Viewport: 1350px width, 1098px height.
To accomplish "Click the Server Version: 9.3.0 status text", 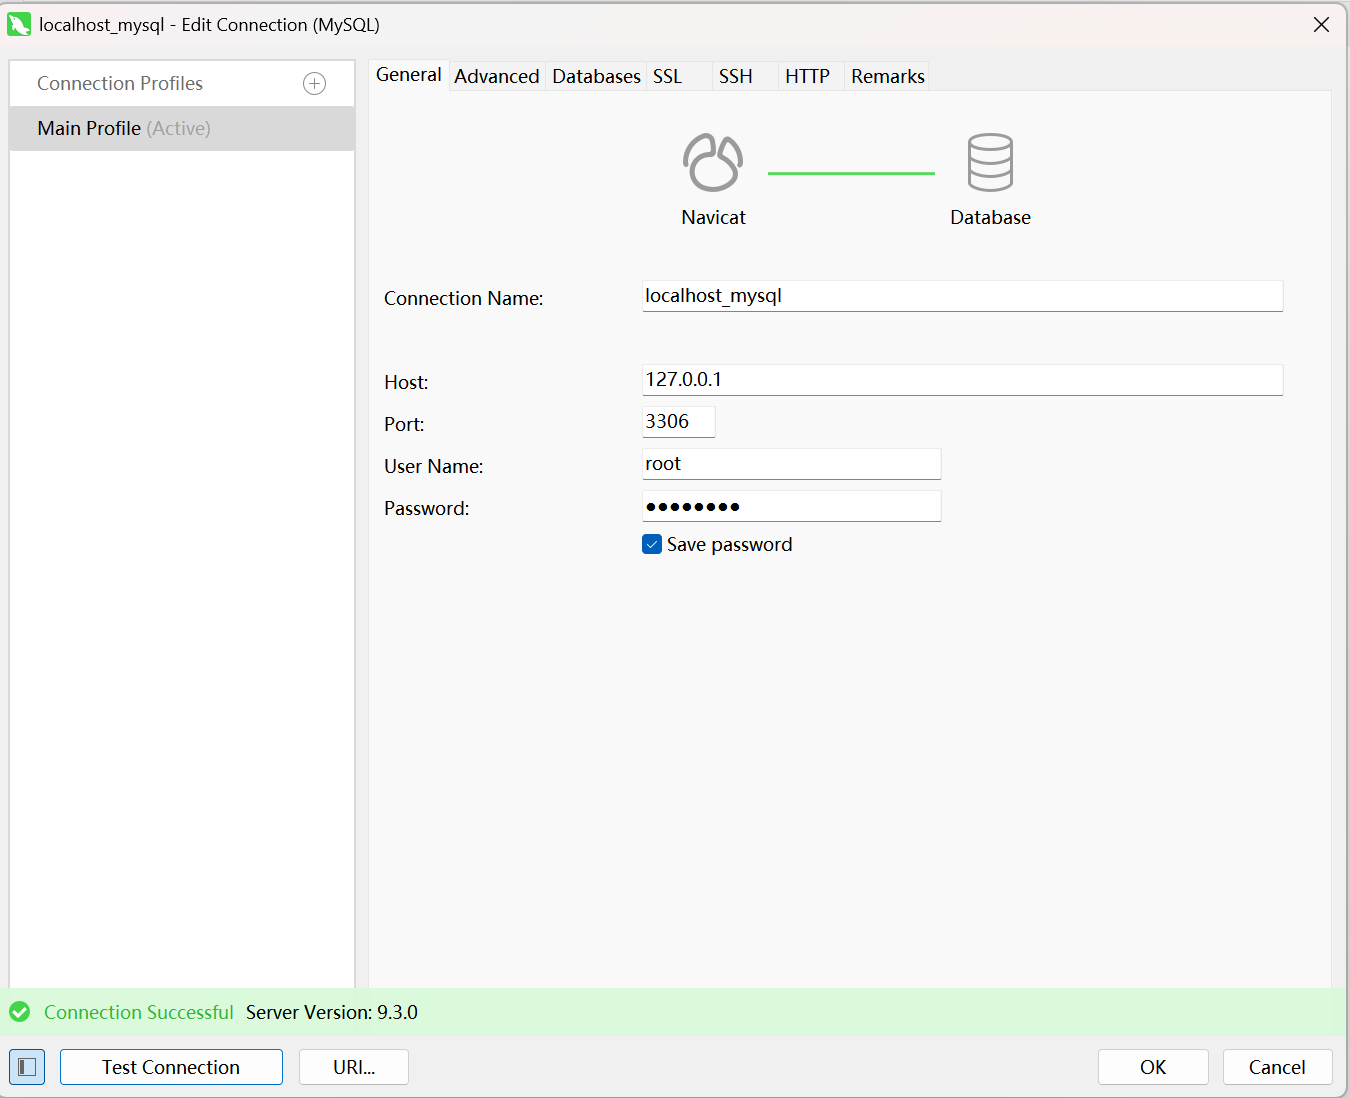I will click(x=332, y=1012).
